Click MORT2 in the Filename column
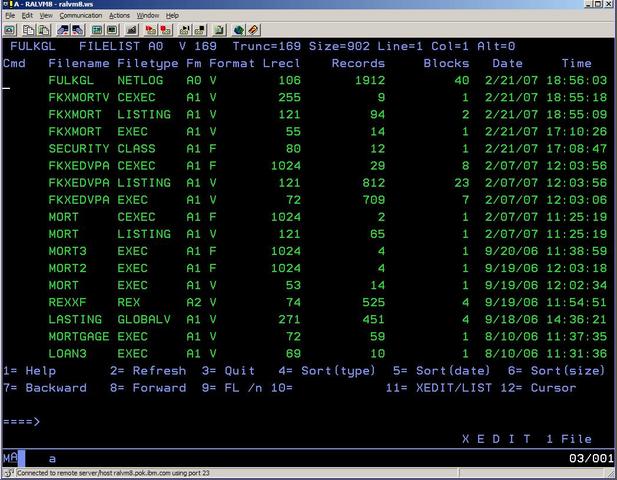Image resolution: width=617 pixels, height=480 pixels. [67, 268]
